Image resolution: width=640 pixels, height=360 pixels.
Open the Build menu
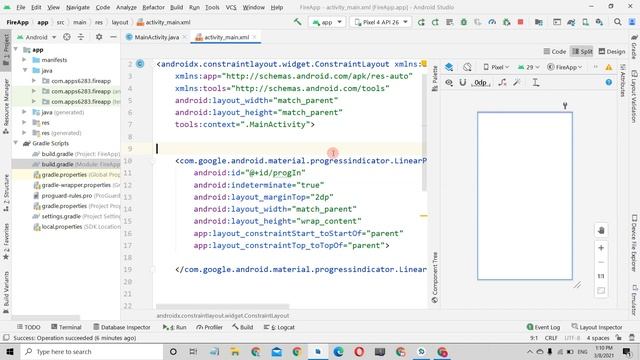point(176,7)
